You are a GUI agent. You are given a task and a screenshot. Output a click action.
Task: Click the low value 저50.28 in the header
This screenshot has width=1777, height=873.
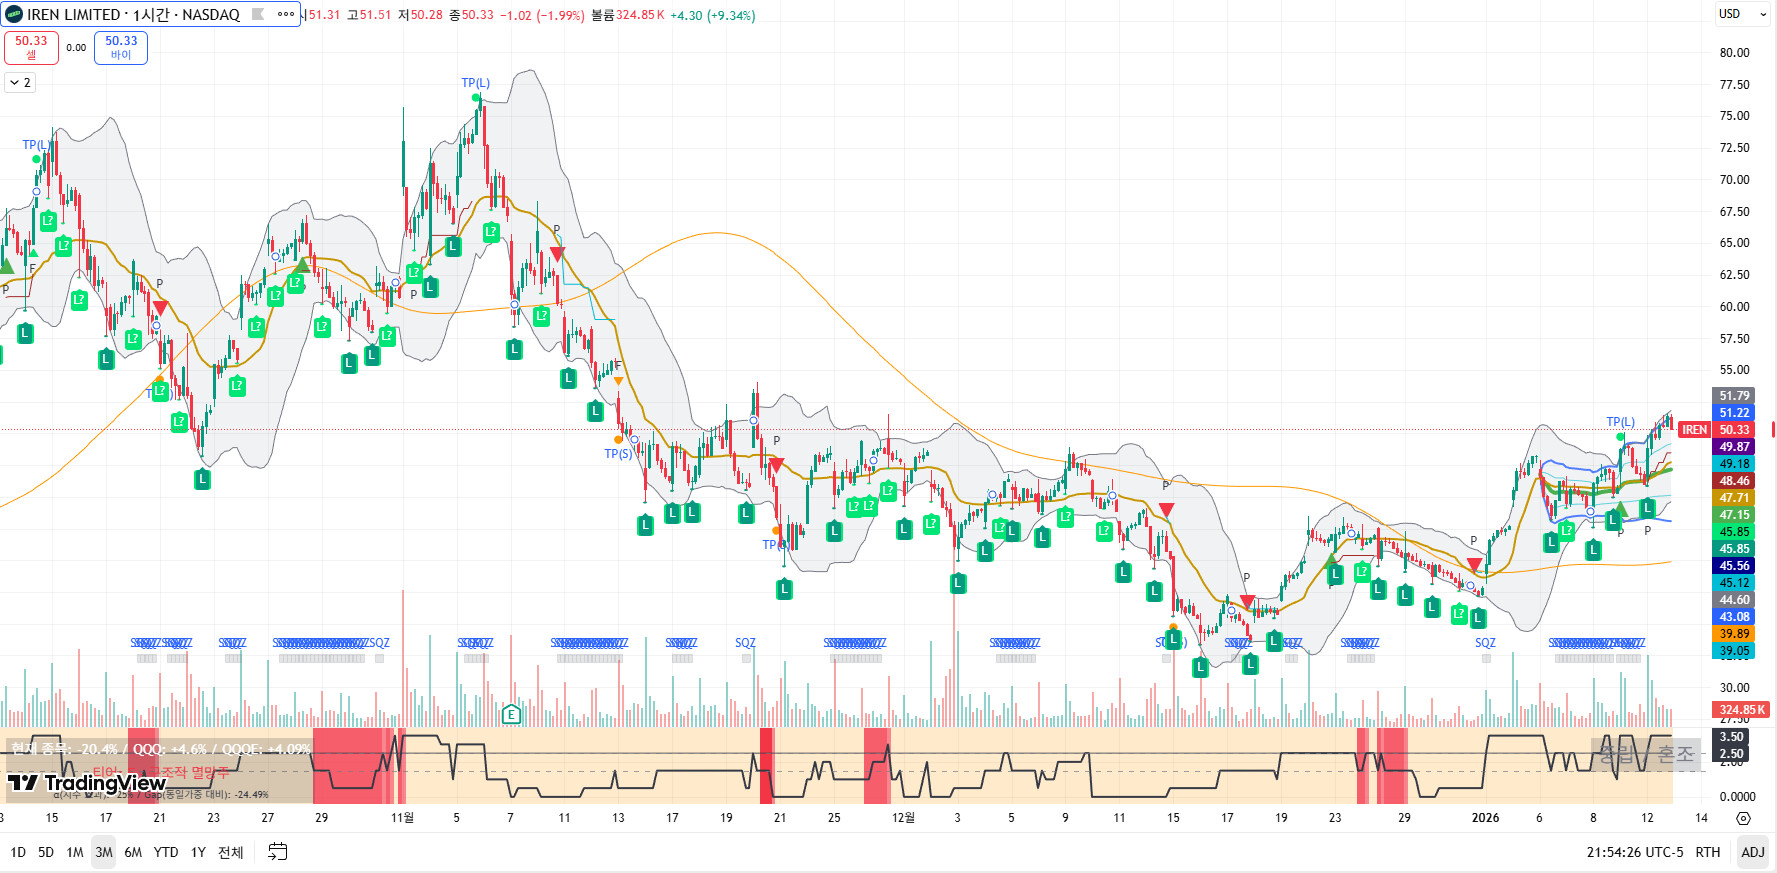pos(420,15)
